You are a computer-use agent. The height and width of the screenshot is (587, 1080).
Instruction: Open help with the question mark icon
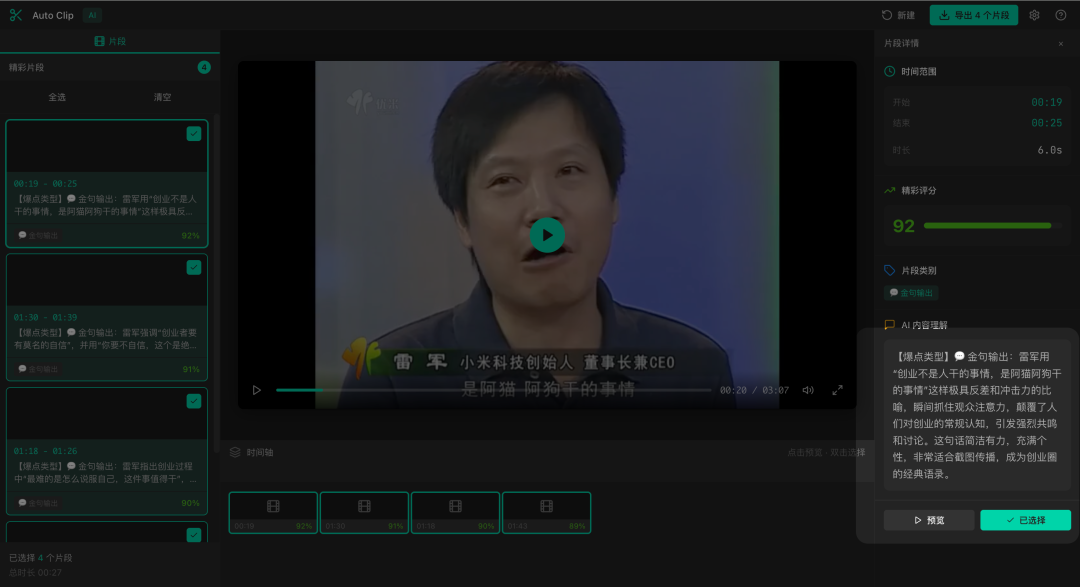click(x=1062, y=15)
